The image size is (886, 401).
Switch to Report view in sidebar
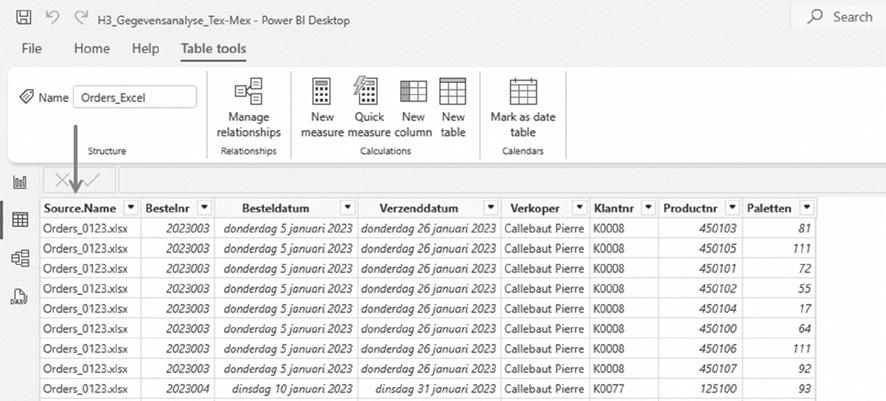coord(19,182)
